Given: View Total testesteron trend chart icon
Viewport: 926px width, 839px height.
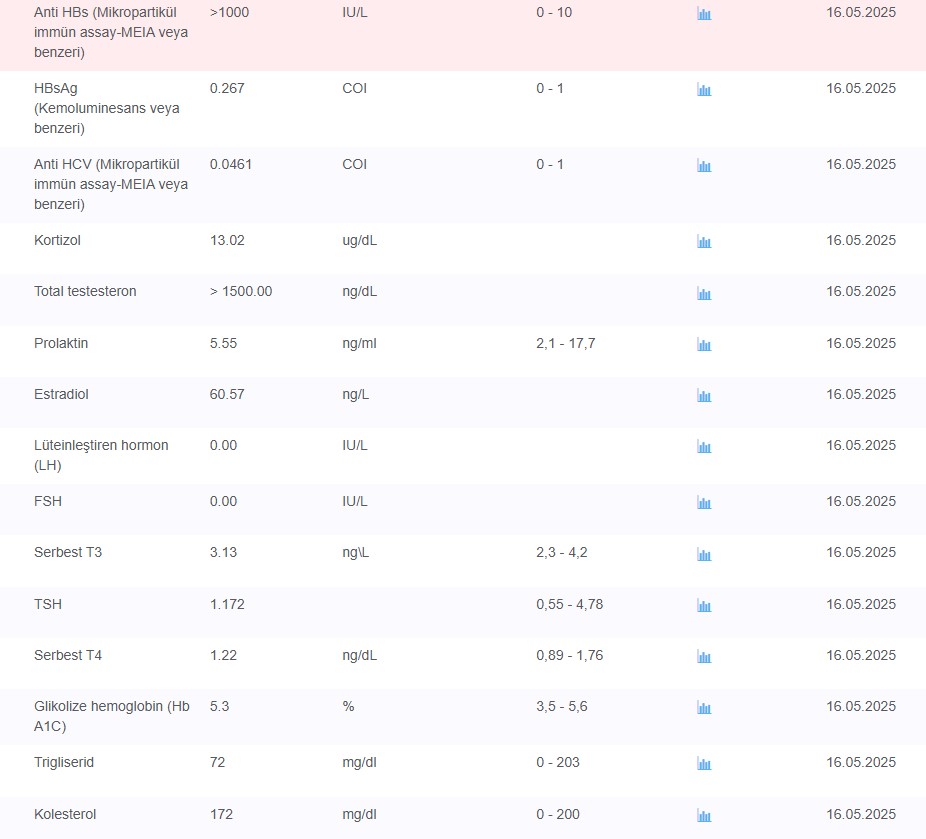Looking at the screenshot, I should point(704,293).
